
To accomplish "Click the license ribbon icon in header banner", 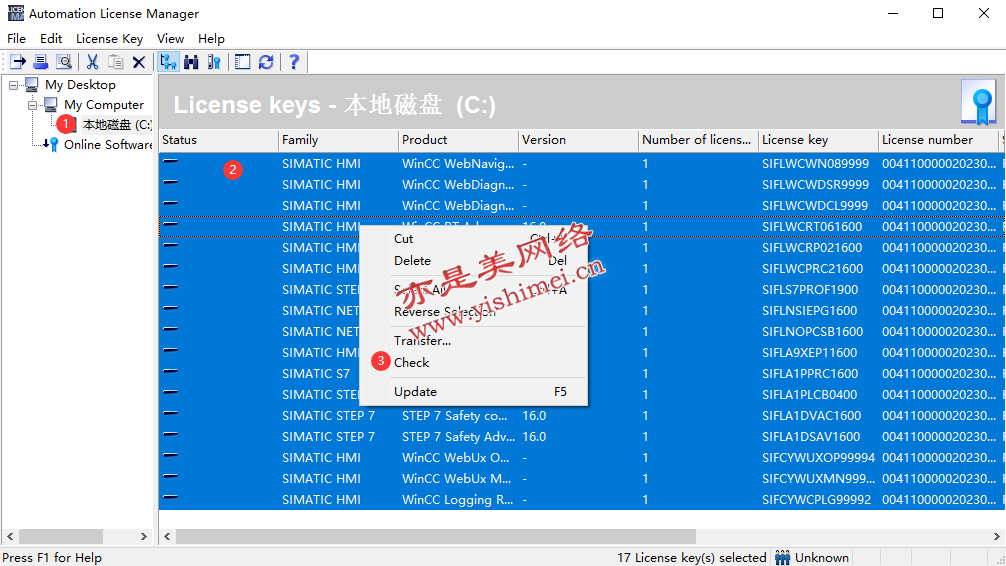I will click(x=979, y=103).
